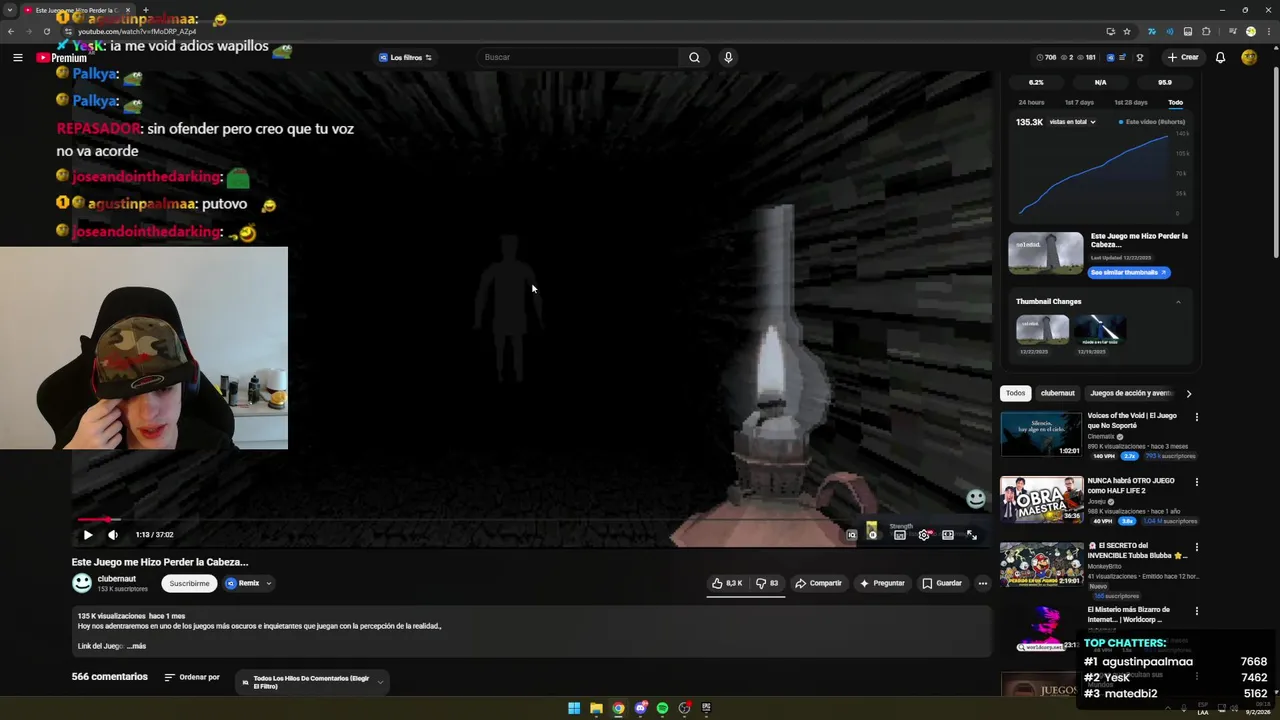Click the Preguntar button

pos(882,583)
